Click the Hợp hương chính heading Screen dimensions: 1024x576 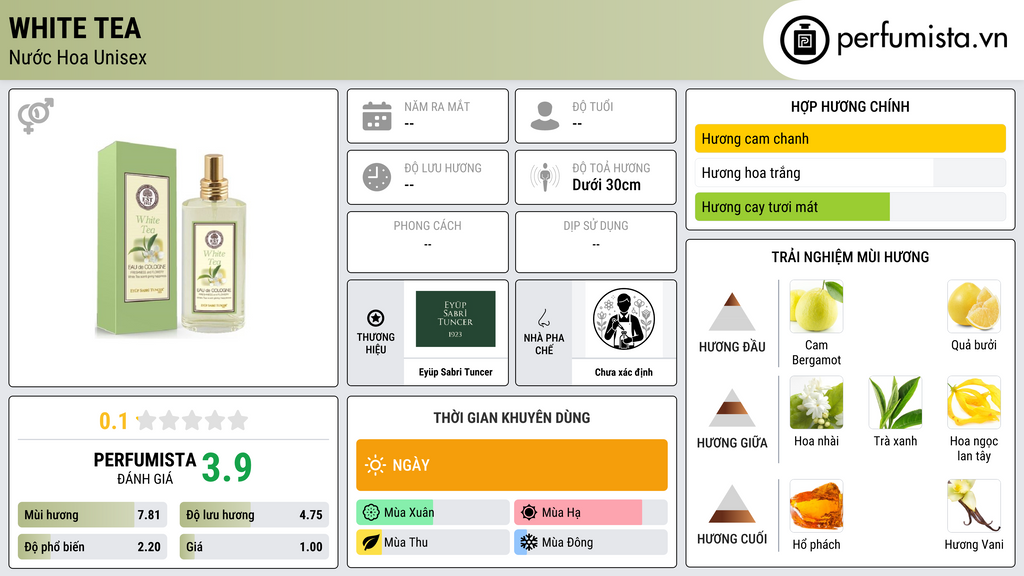tap(850, 106)
